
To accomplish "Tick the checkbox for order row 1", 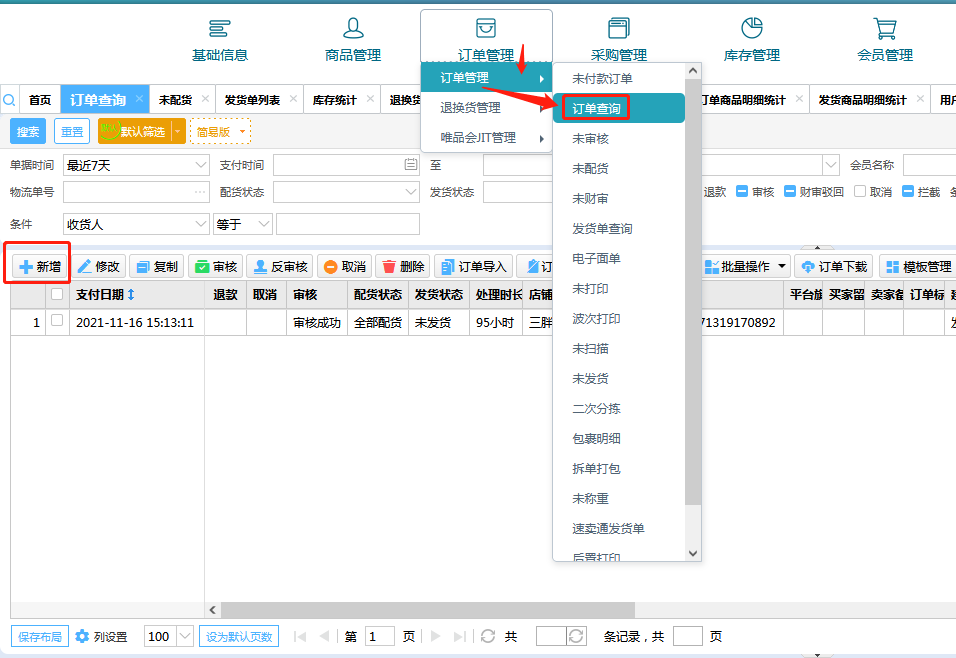I will [57, 321].
